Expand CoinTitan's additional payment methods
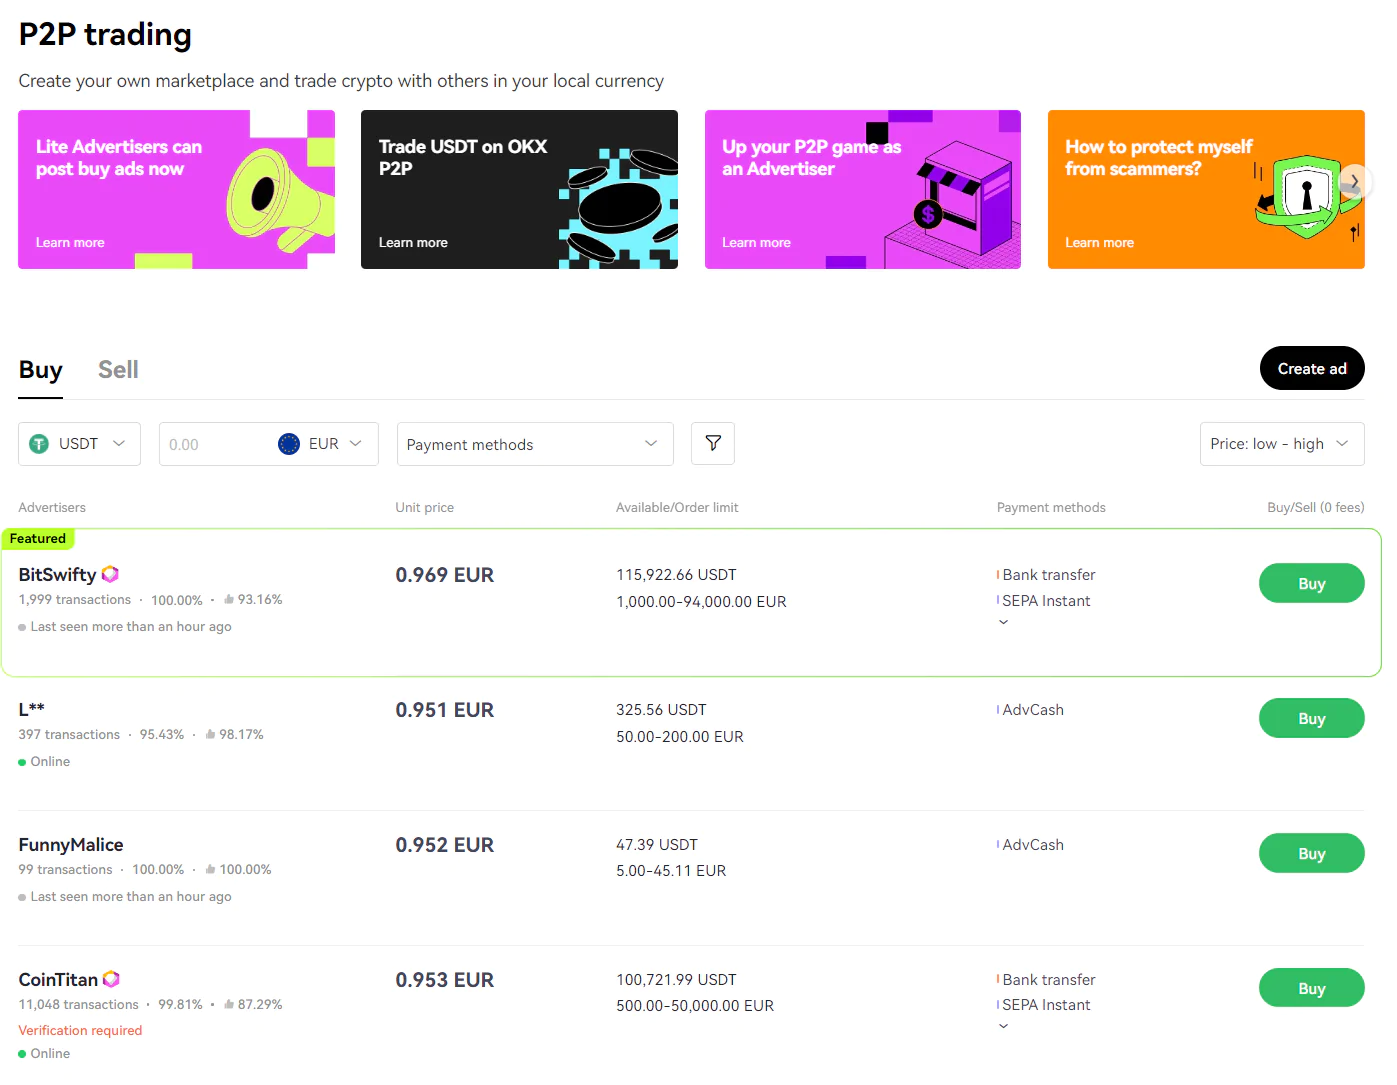 [1003, 1026]
